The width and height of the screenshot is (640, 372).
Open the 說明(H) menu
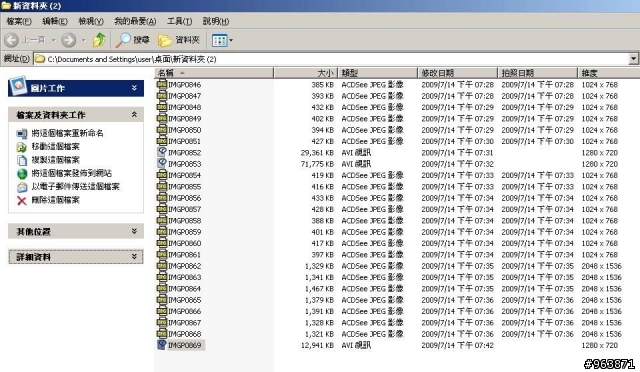[216, 21]
